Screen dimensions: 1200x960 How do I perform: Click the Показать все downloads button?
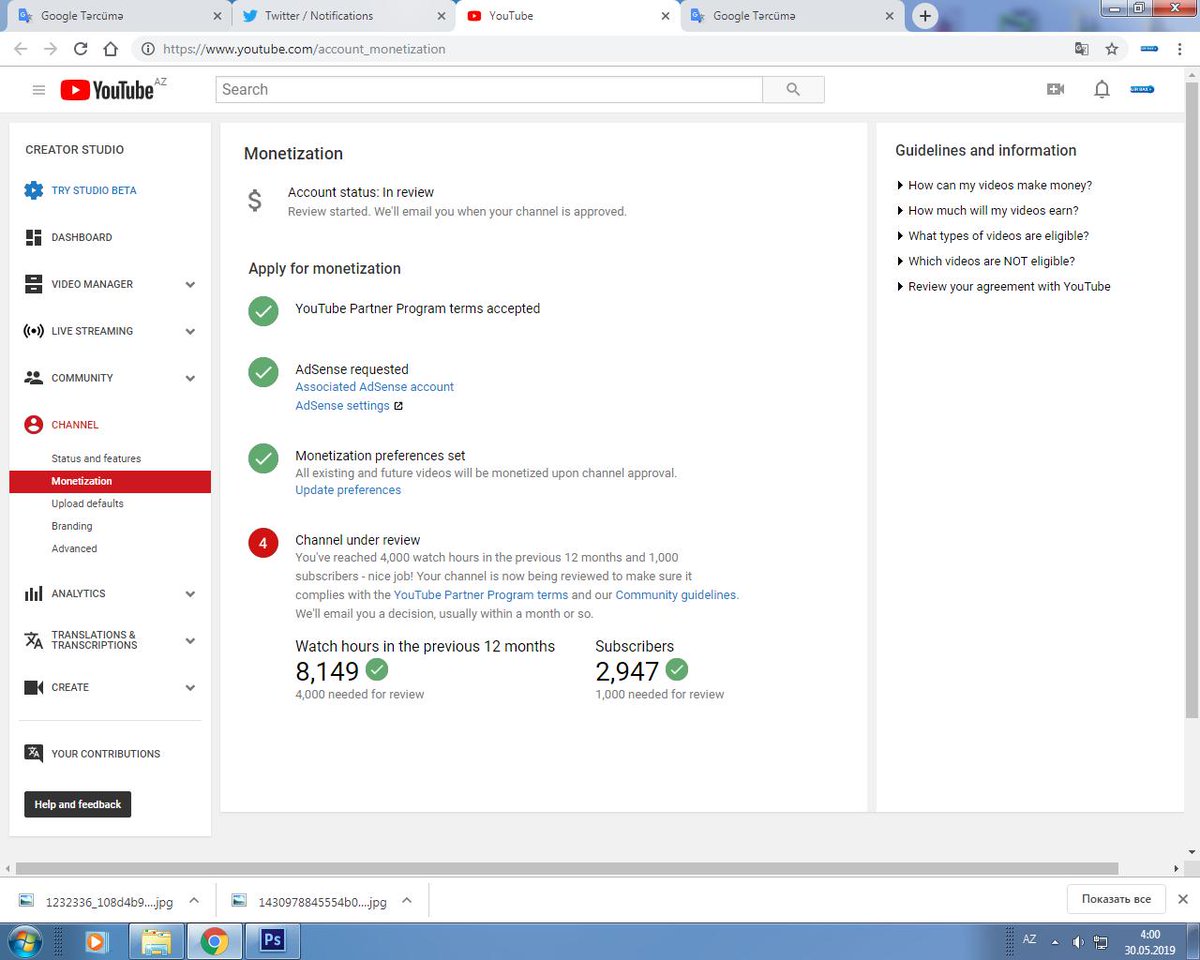(1116, 899)
